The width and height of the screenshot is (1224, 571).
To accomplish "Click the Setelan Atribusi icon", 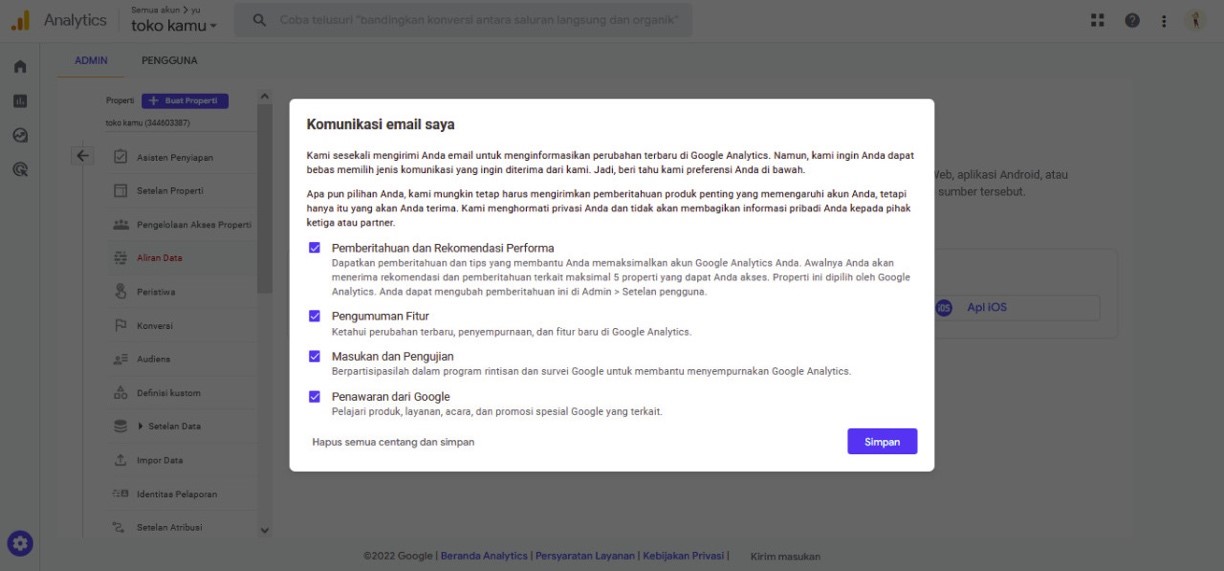I will pyautogui.click(x=120, y=527).
